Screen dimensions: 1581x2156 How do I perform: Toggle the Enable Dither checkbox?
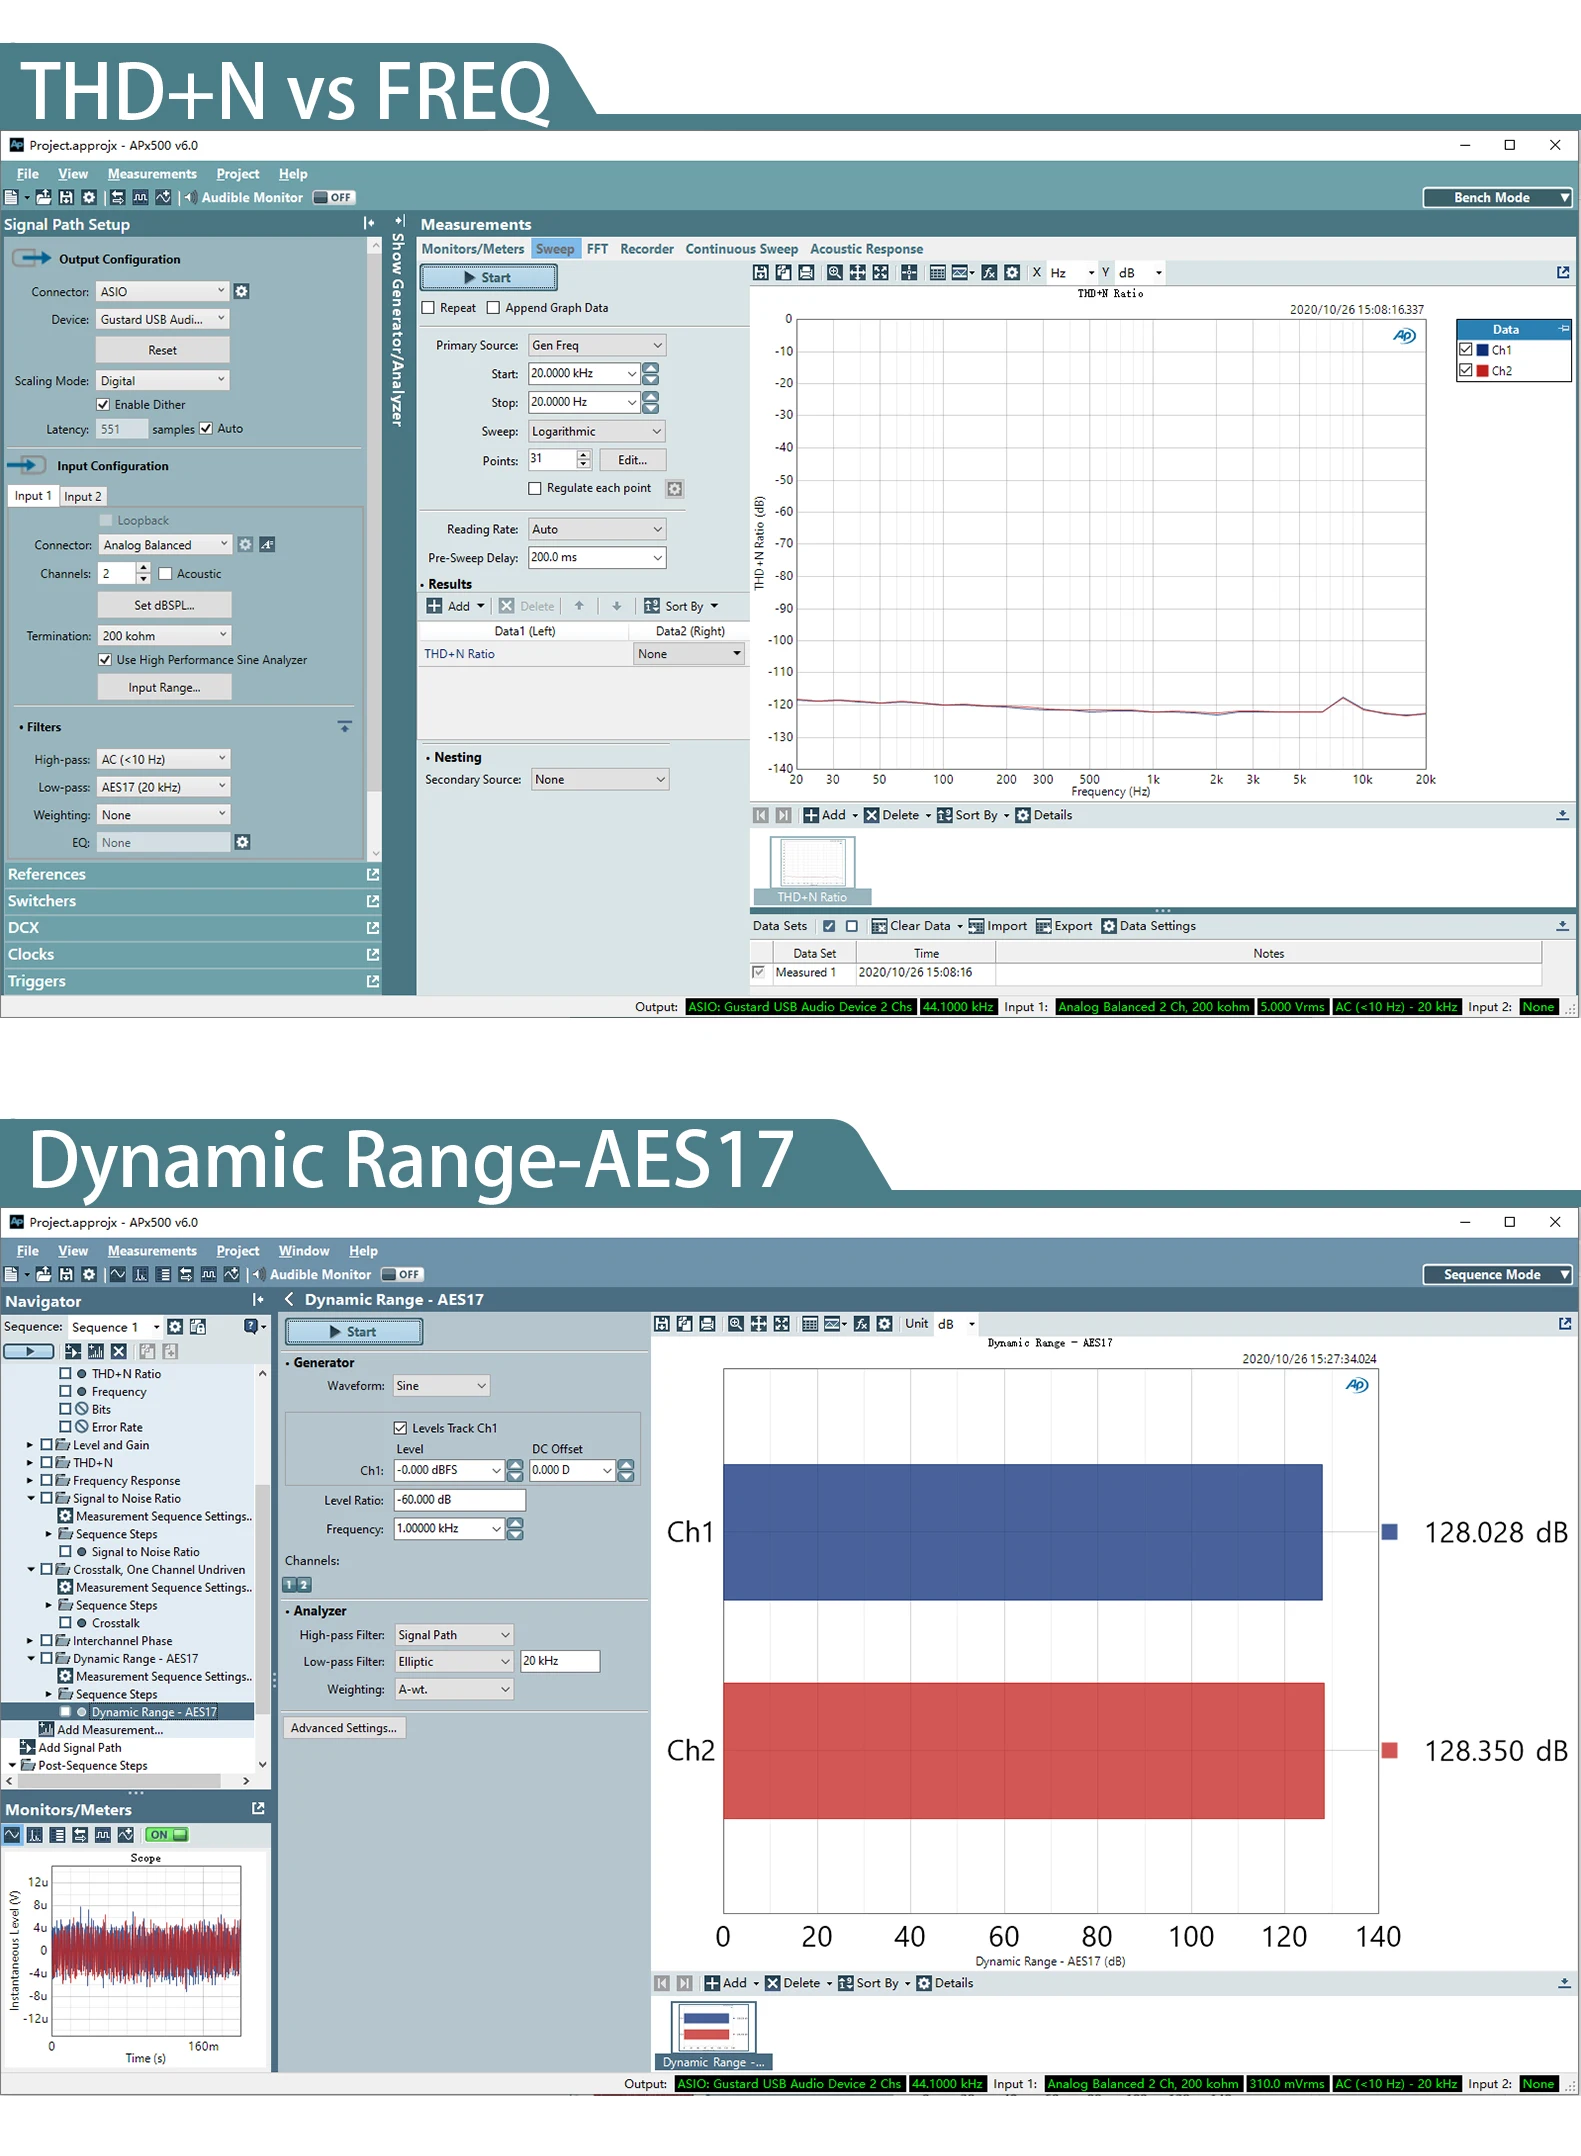pos(103,404)
